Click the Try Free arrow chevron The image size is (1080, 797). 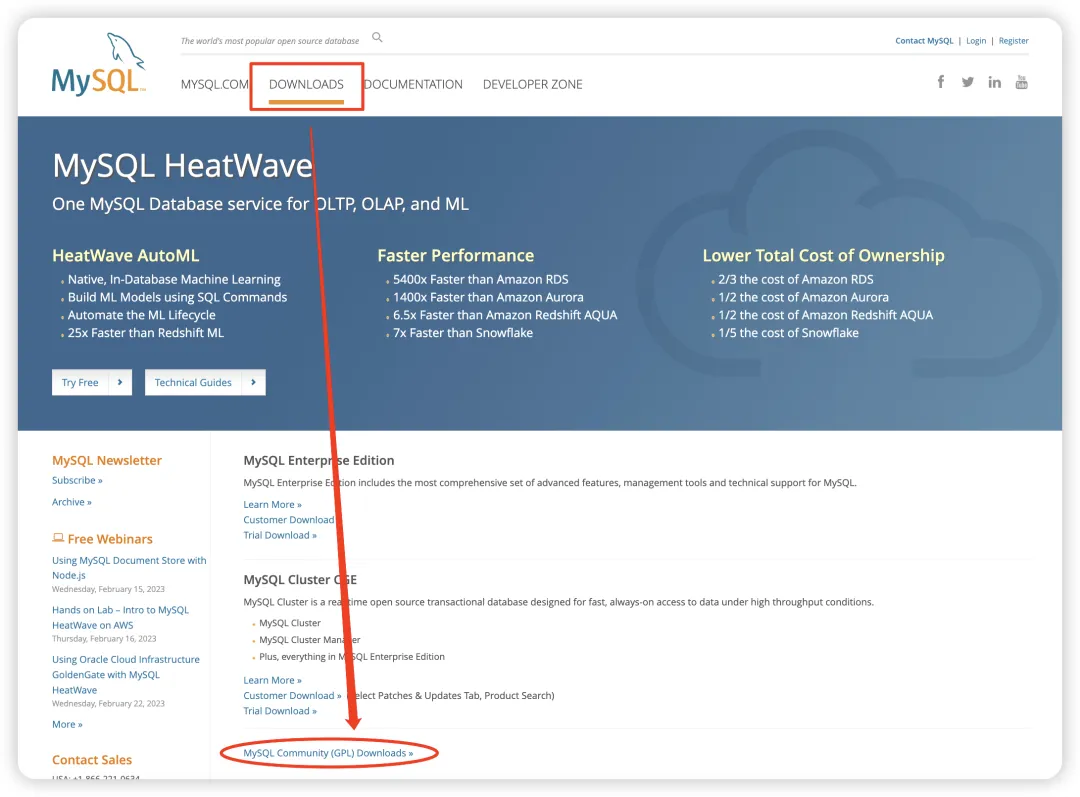click(120, 382)
